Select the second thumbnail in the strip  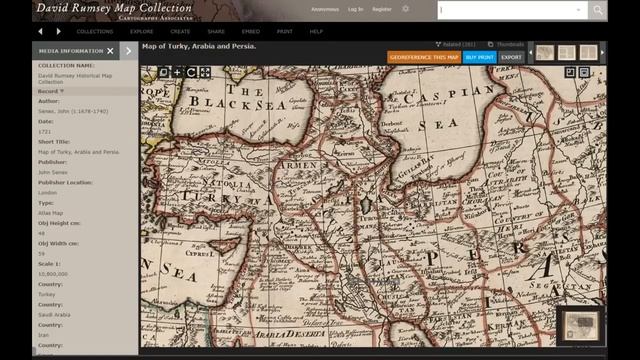567,52
